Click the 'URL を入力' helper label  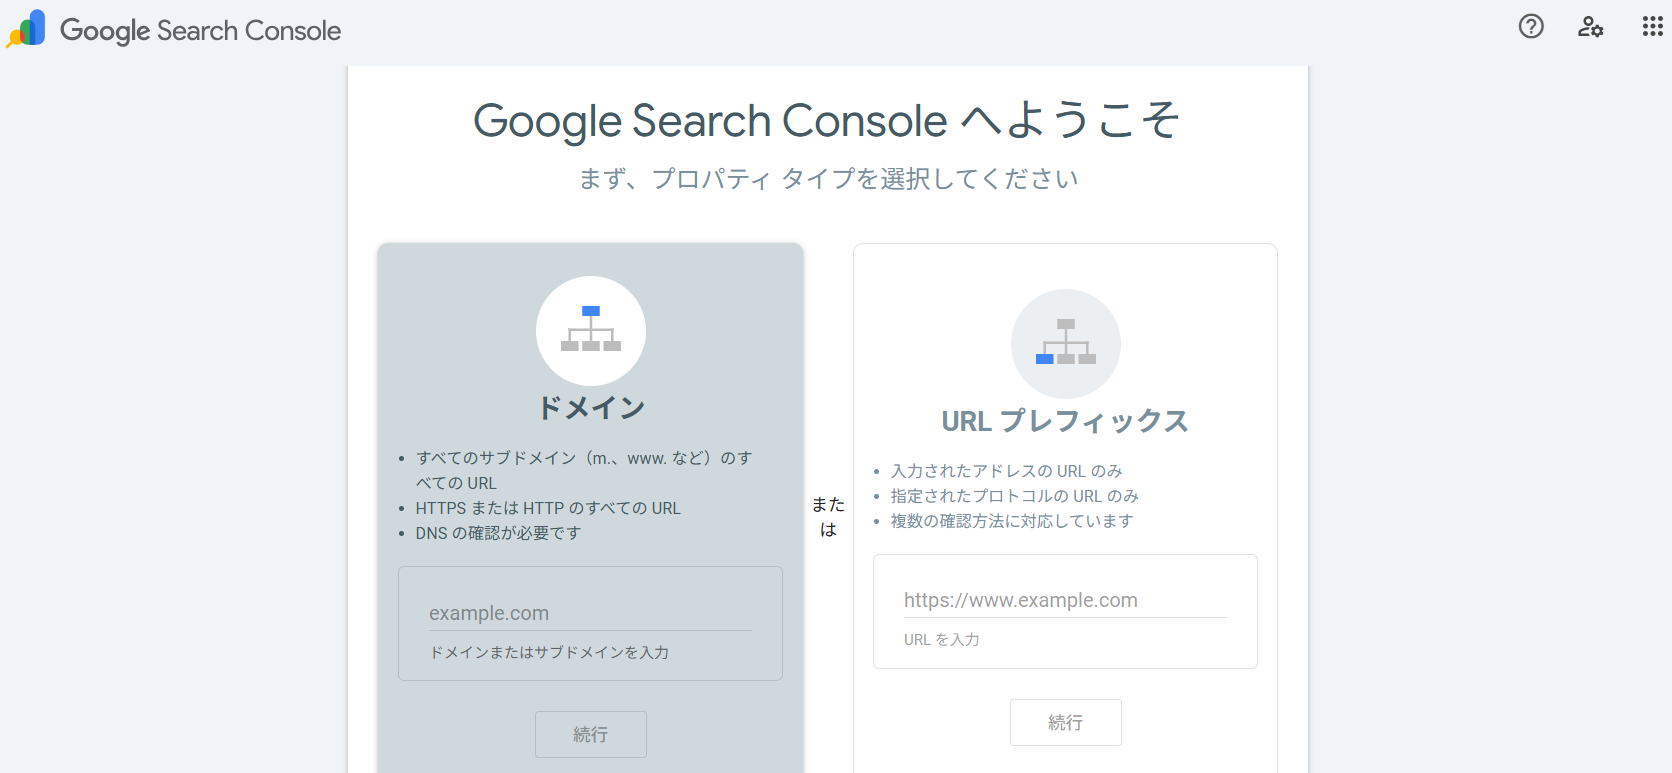(941, 640)
